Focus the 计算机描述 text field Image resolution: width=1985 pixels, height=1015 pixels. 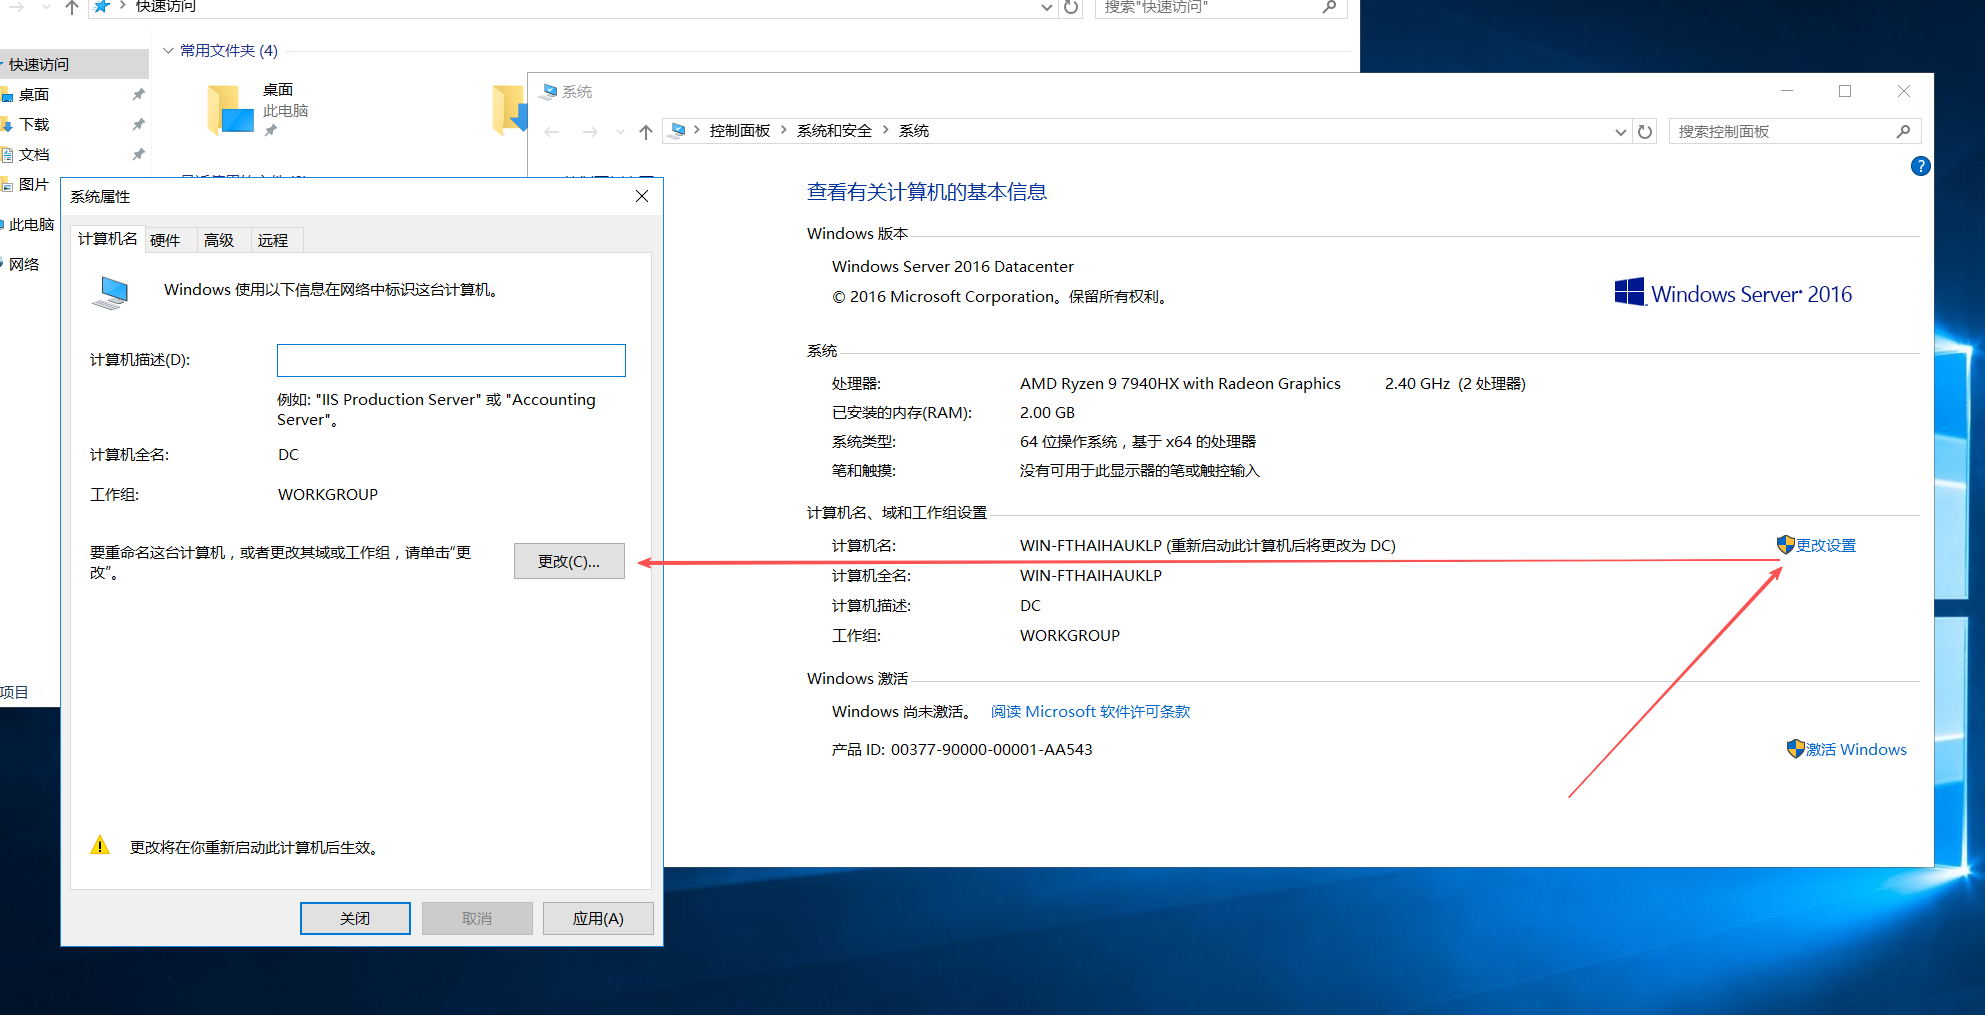click(x=451, y=360)
